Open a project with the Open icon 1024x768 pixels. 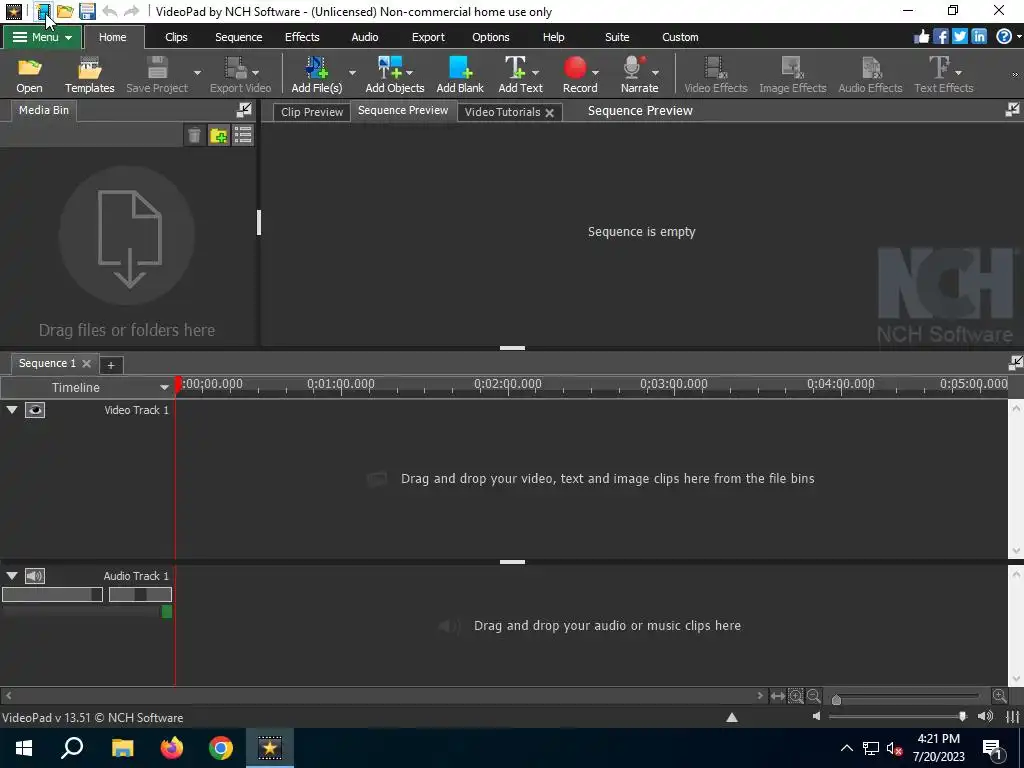tap(29, 75)
